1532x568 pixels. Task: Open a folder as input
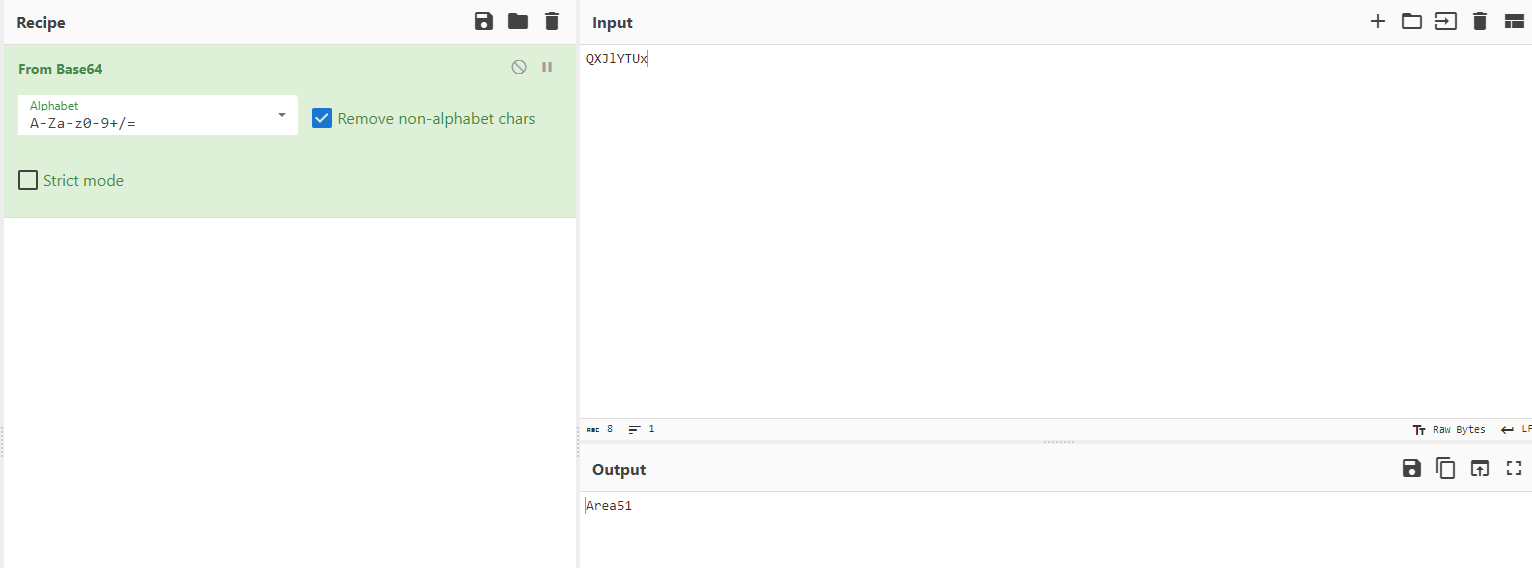1412,22
